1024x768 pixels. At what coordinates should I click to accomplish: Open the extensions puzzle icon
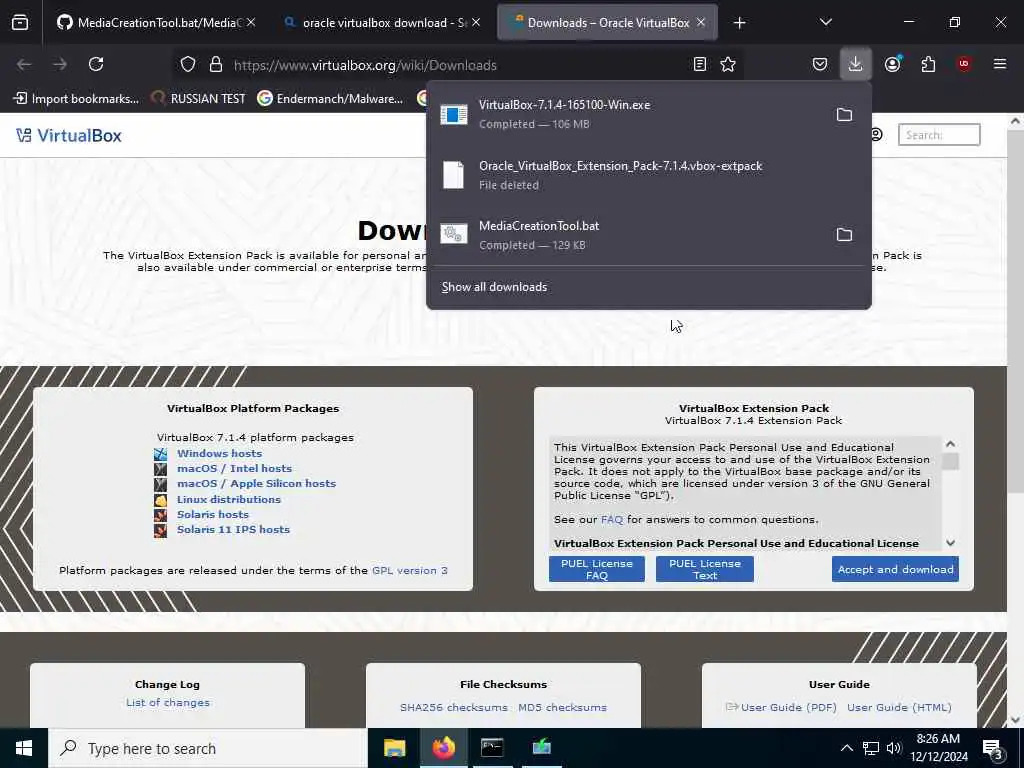[x=928, y=64]
